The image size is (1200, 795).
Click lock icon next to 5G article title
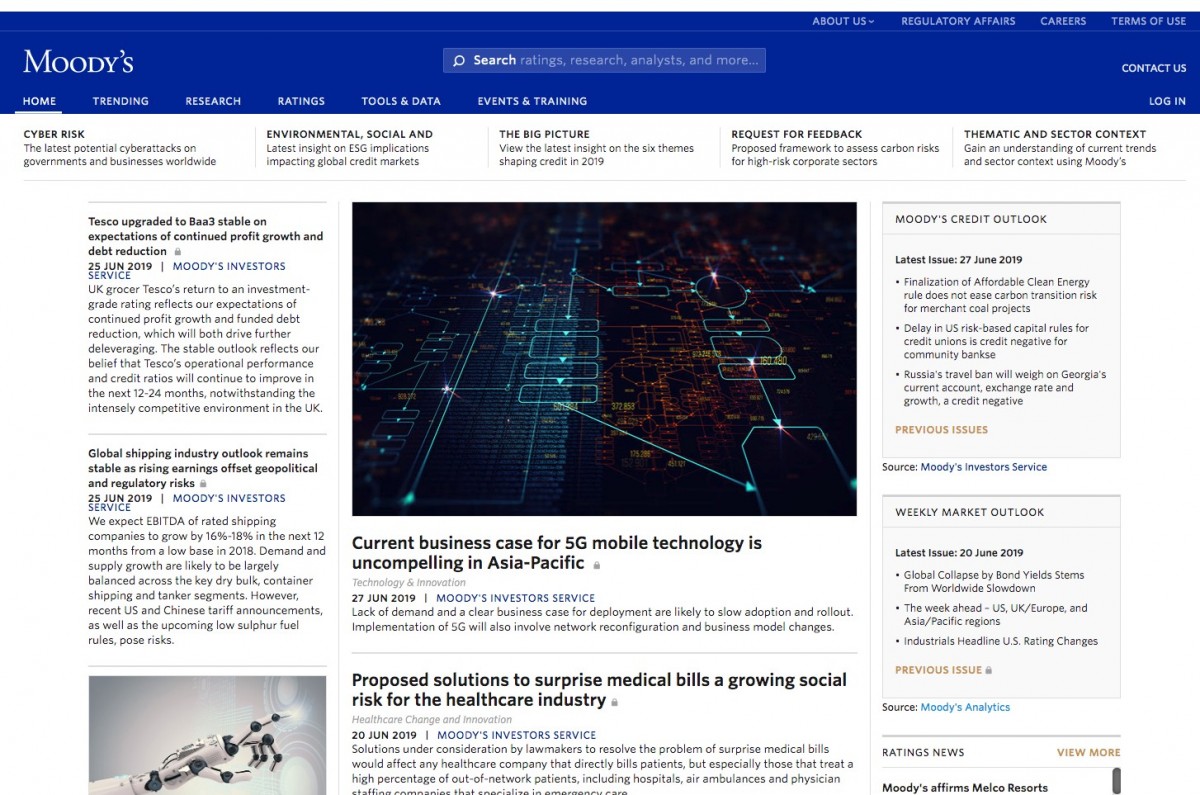point(597,565)
